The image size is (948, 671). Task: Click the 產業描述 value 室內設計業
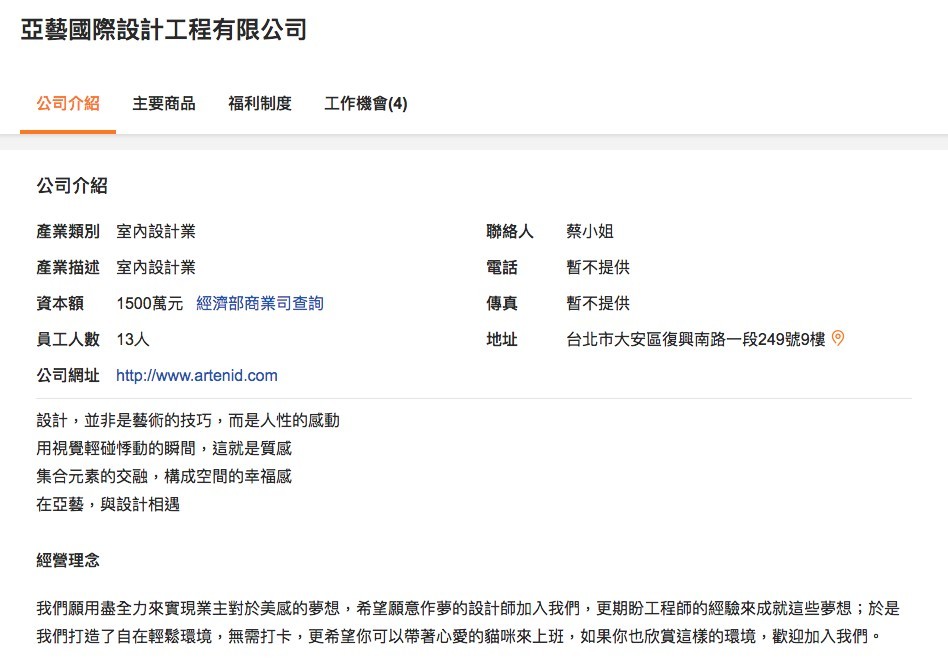tap(156, 267)
